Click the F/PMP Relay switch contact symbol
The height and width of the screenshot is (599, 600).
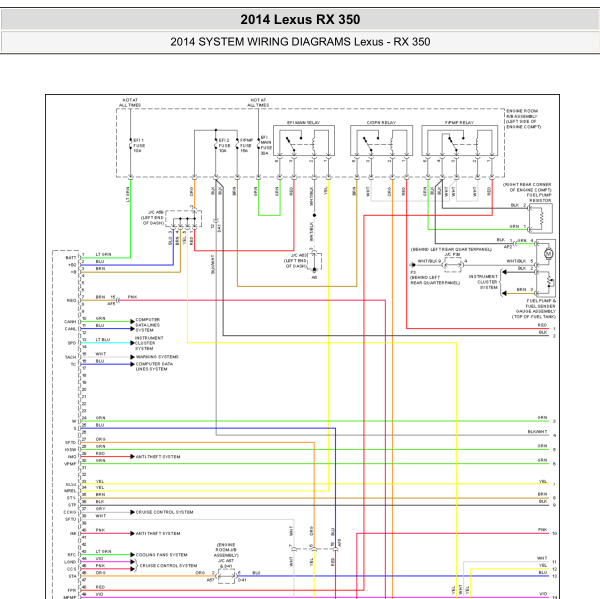454,143
